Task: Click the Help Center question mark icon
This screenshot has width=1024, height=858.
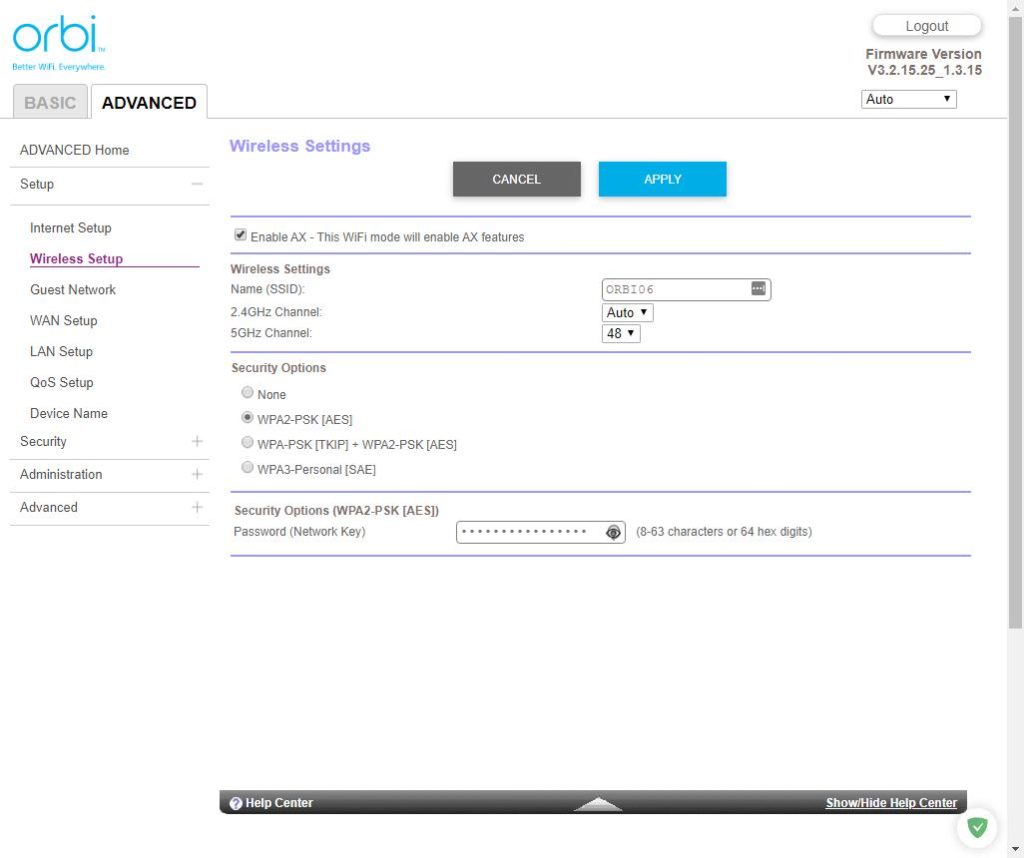Action: 236,803
